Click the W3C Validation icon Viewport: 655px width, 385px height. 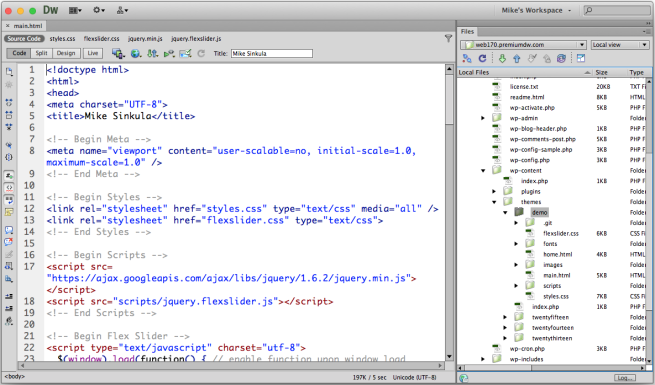tap(169, 53)
